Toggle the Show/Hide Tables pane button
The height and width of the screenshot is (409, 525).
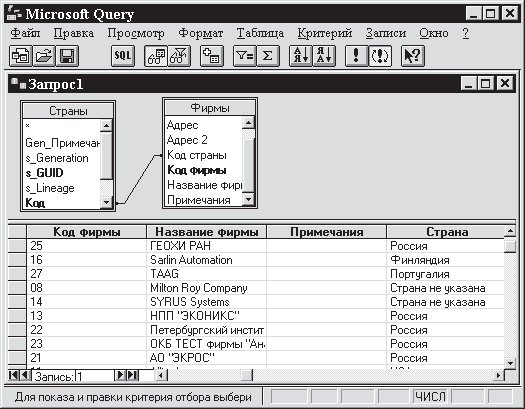click(x=156, y=56)
